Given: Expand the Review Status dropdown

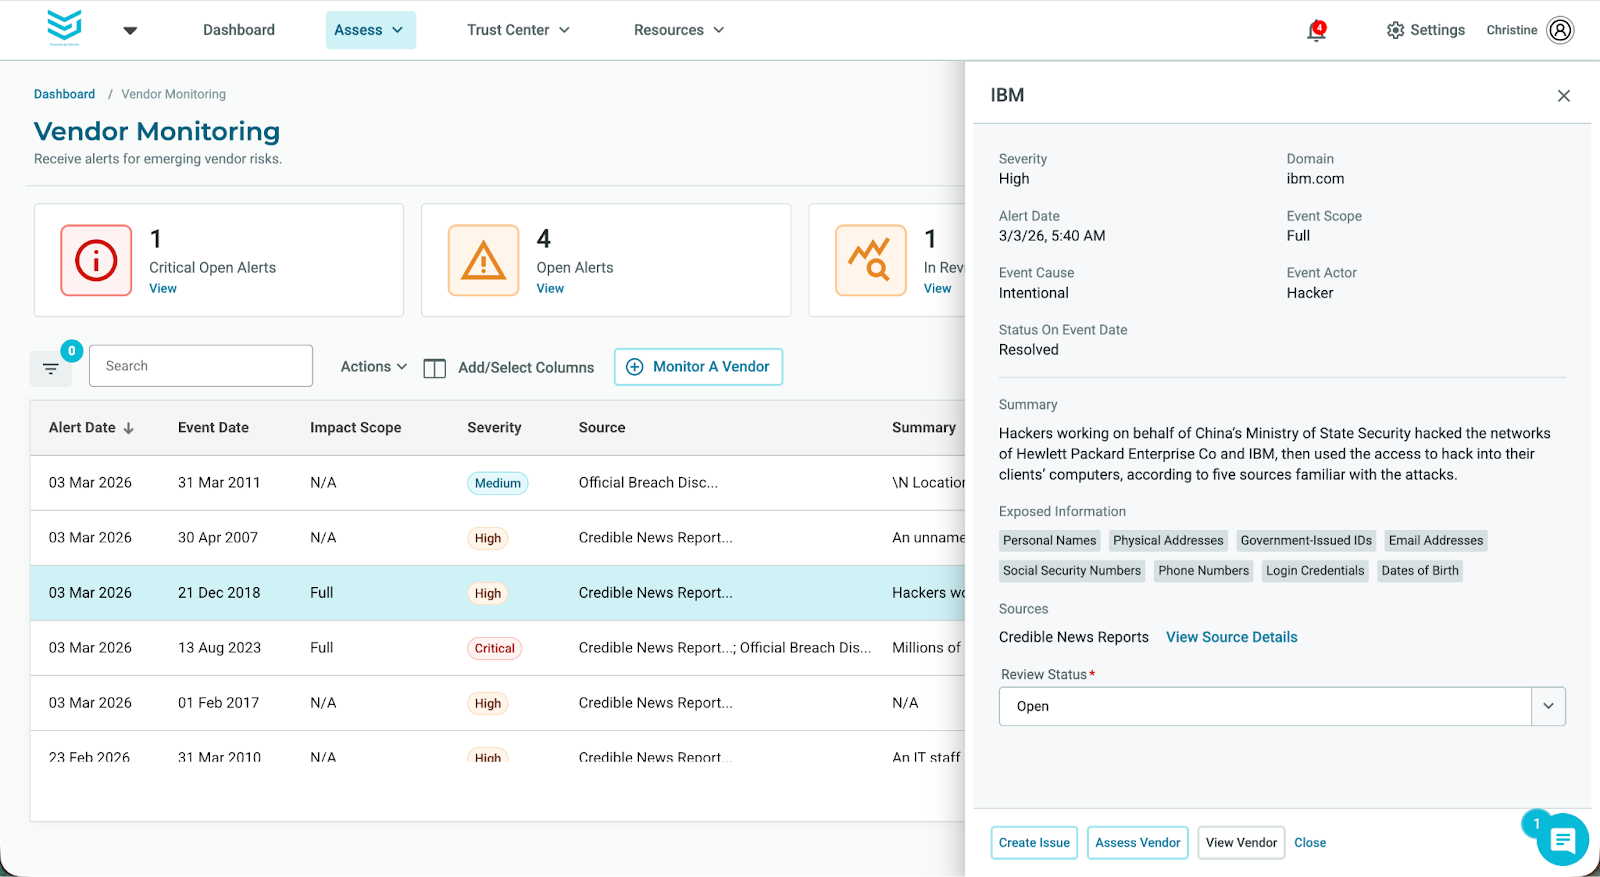Looking at the screenshot, I should [x=1547, y=706].
